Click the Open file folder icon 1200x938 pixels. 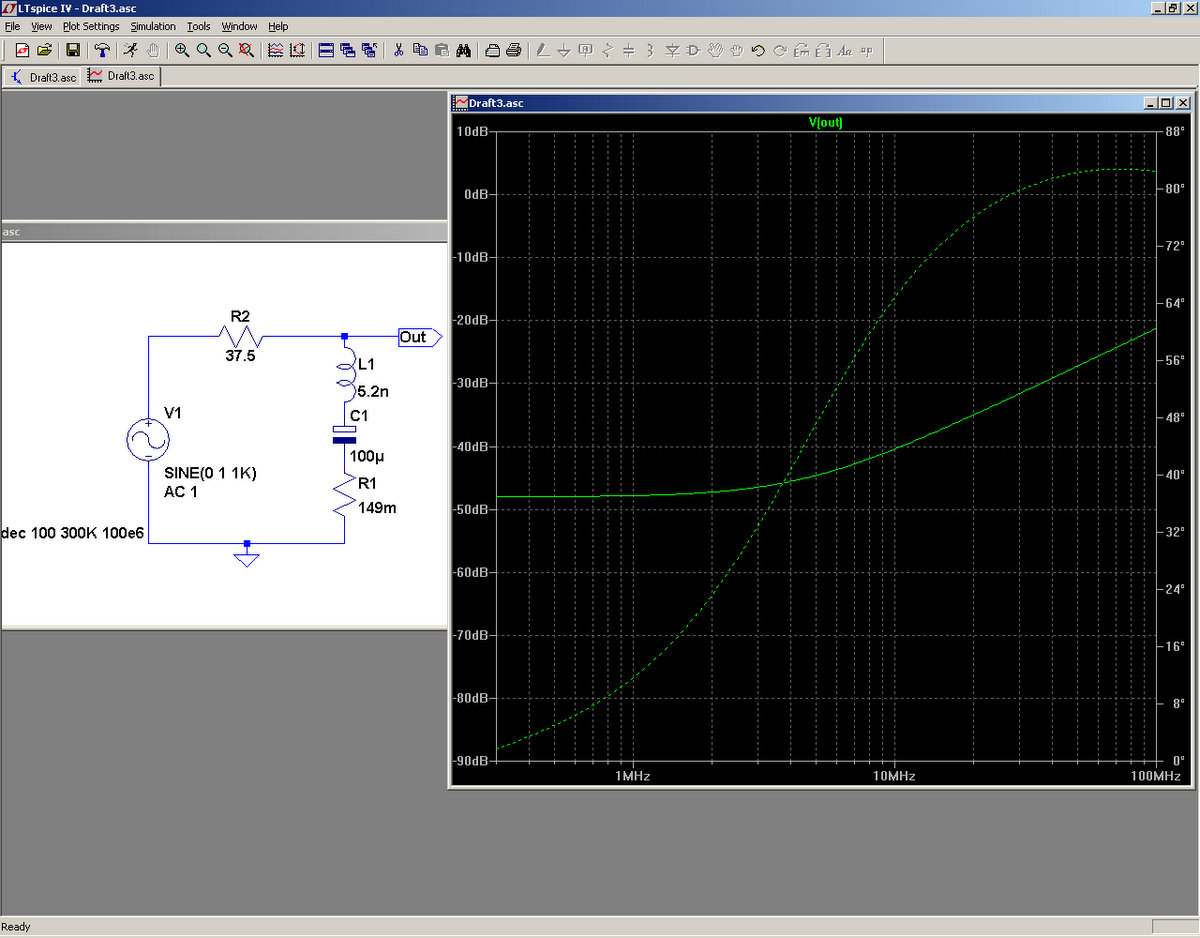[x=45, y=50]
